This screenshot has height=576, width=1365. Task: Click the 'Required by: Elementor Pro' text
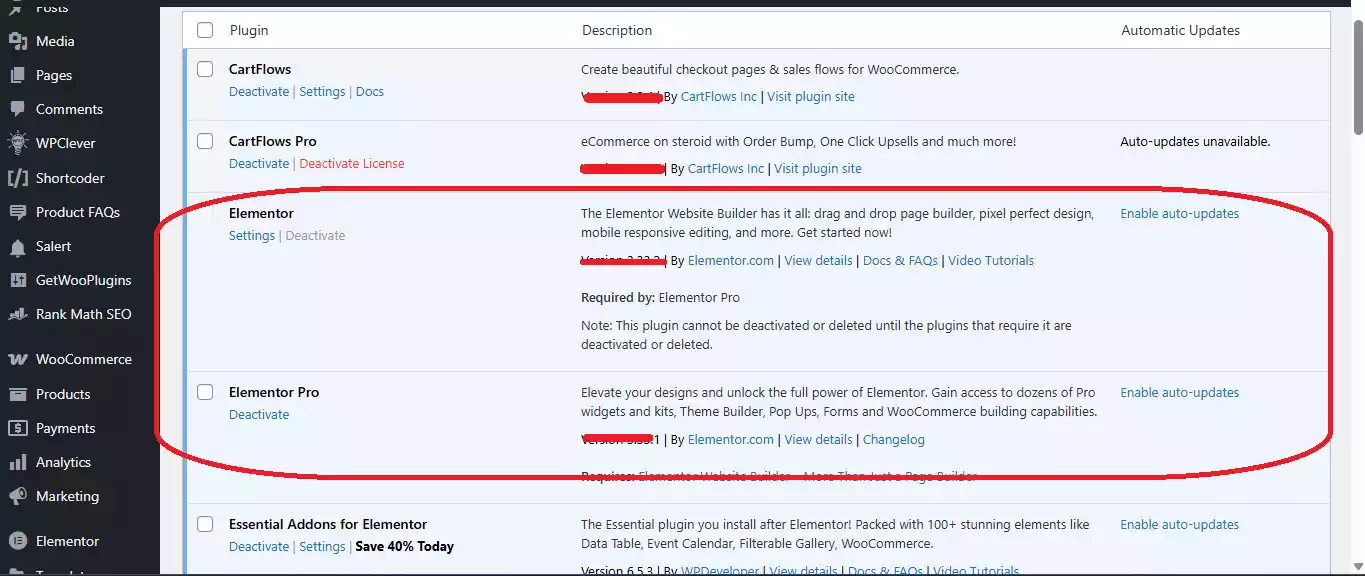pos(660,297)
